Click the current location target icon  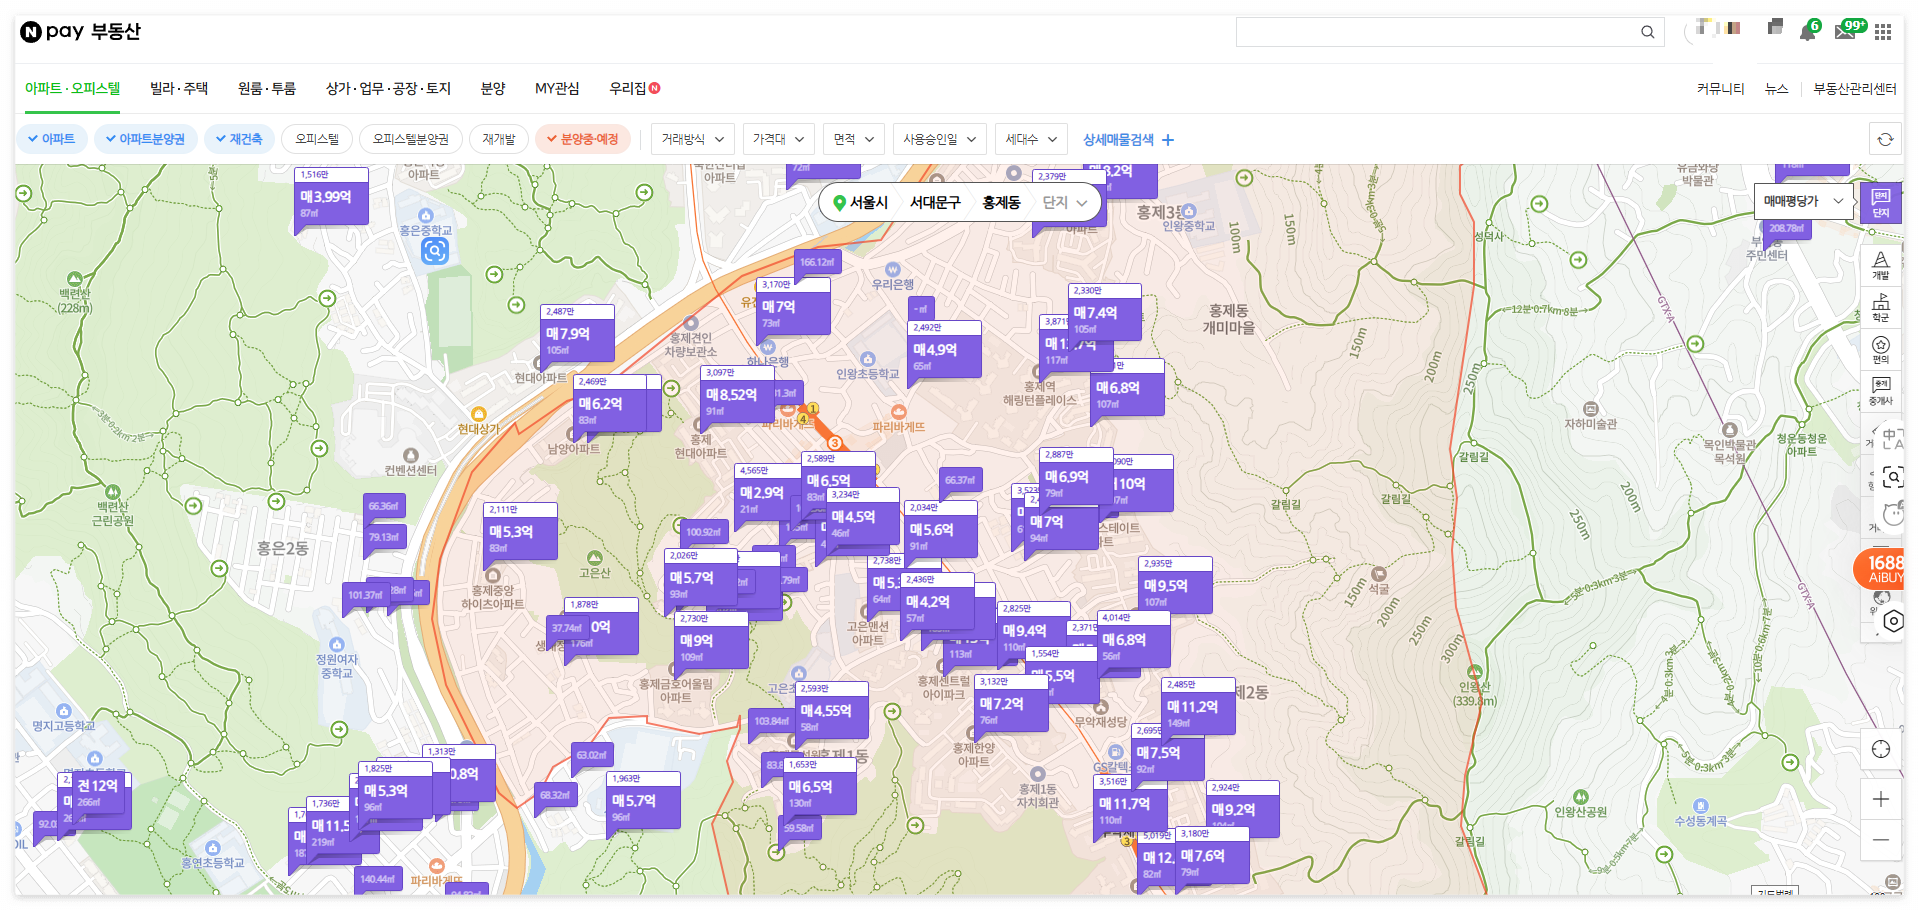click(x=1881, y=749)
